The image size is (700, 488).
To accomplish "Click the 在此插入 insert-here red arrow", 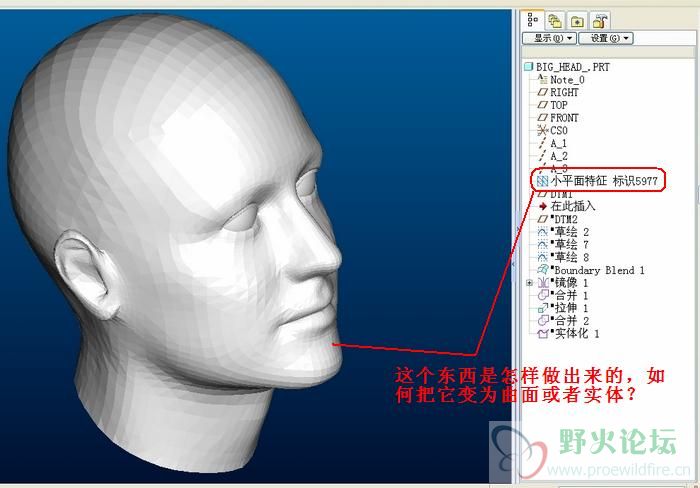I will [543, 206].
